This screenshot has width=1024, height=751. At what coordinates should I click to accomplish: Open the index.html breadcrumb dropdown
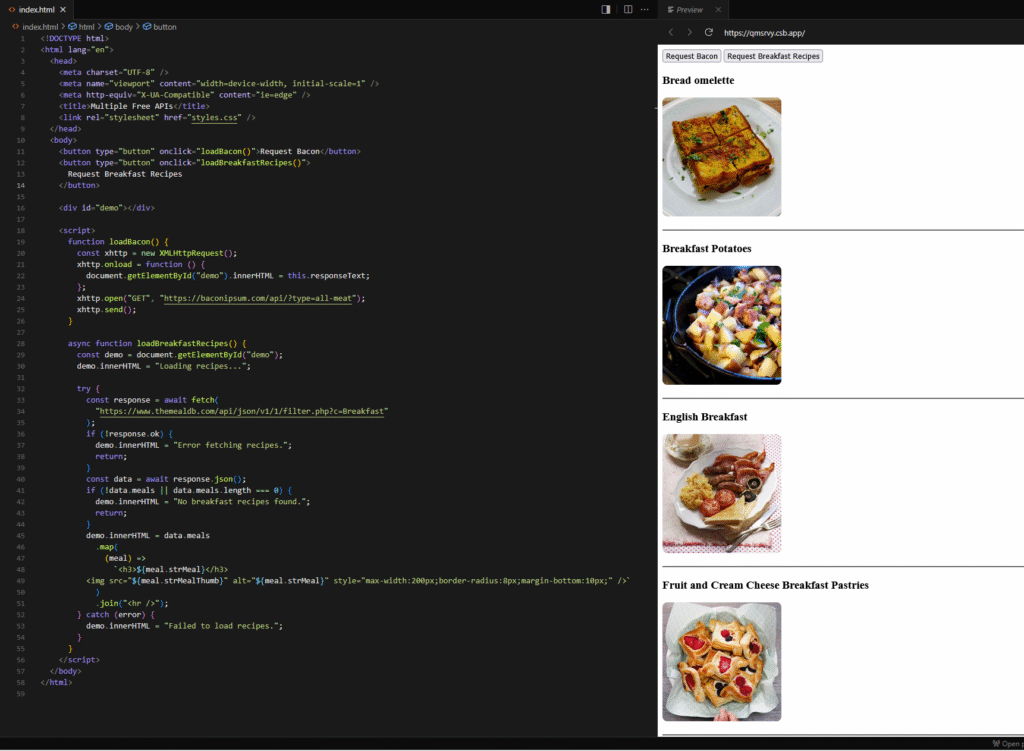point(40,26)
